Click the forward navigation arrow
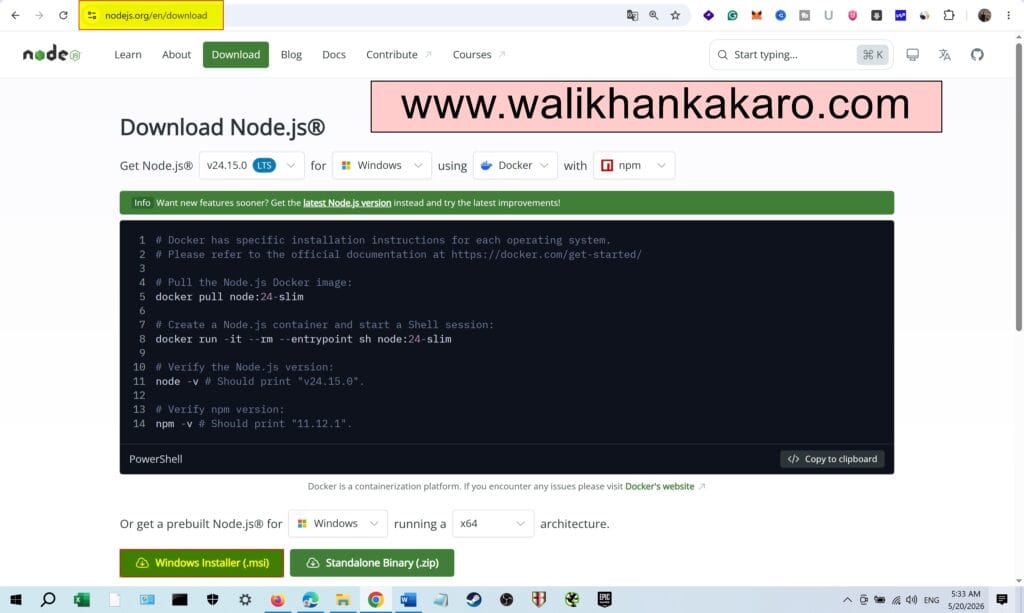1024x613 pixels. coord(39,15)
